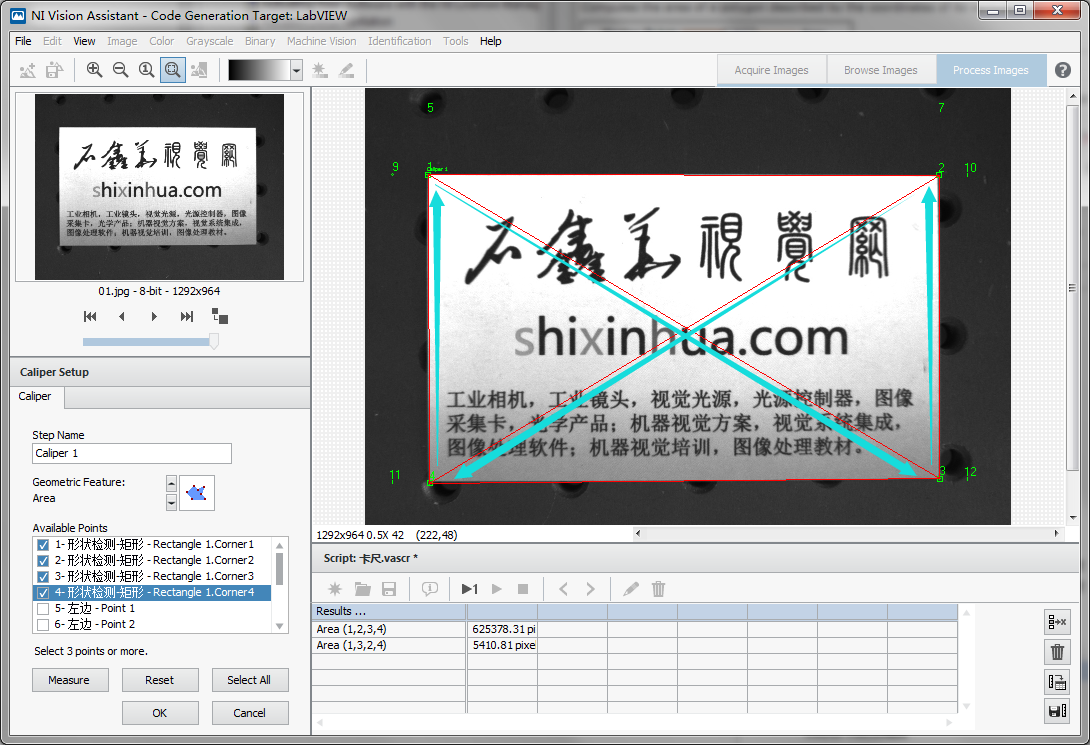This screenshot has width=1090, height=745.
Task: Click Geometric Feature up arrow
Action: (171, 483)
